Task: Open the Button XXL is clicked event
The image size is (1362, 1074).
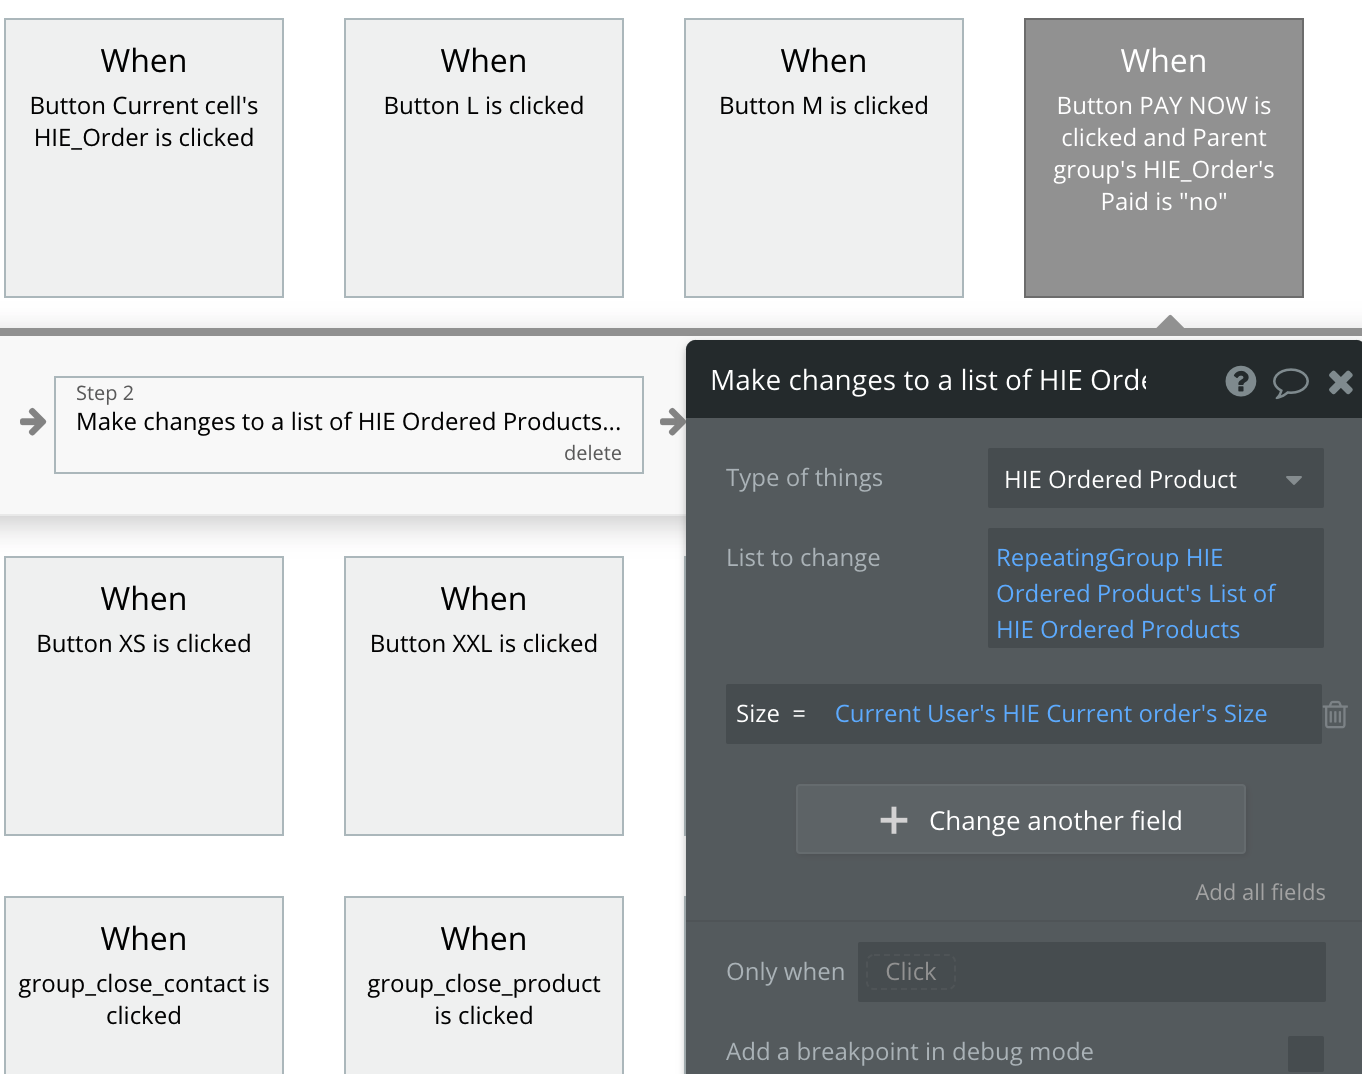Action: pyautogui.click(x=484, y=695)
